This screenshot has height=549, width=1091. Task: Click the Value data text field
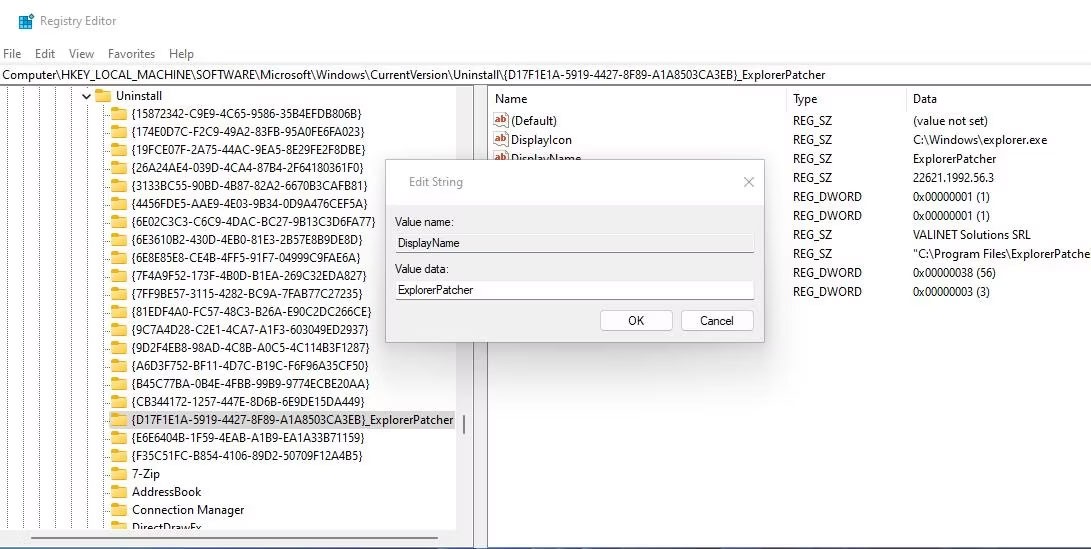[x=574, y=290]
